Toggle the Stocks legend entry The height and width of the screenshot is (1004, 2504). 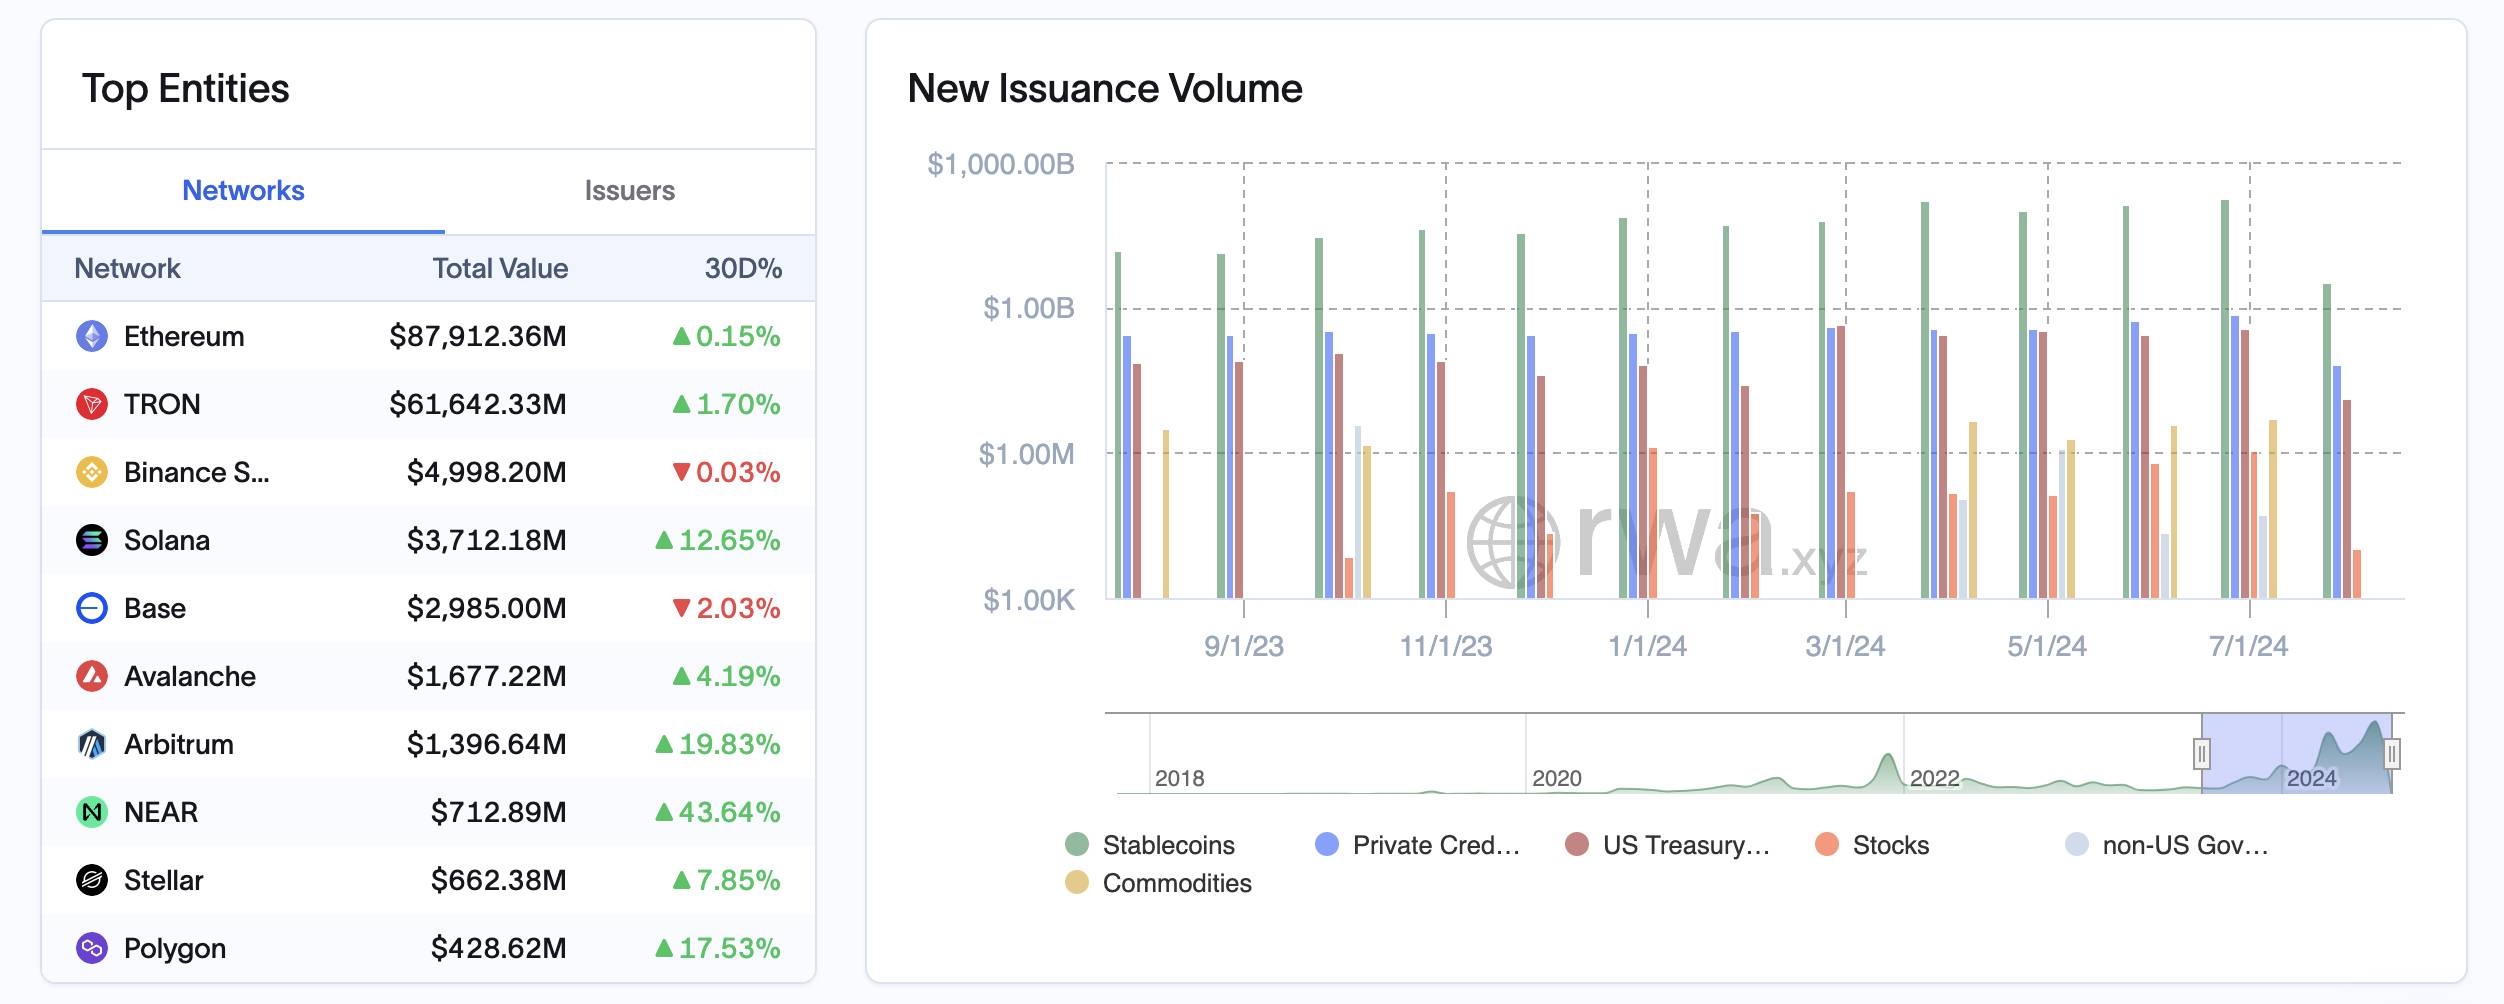[x=1871, y=845]
